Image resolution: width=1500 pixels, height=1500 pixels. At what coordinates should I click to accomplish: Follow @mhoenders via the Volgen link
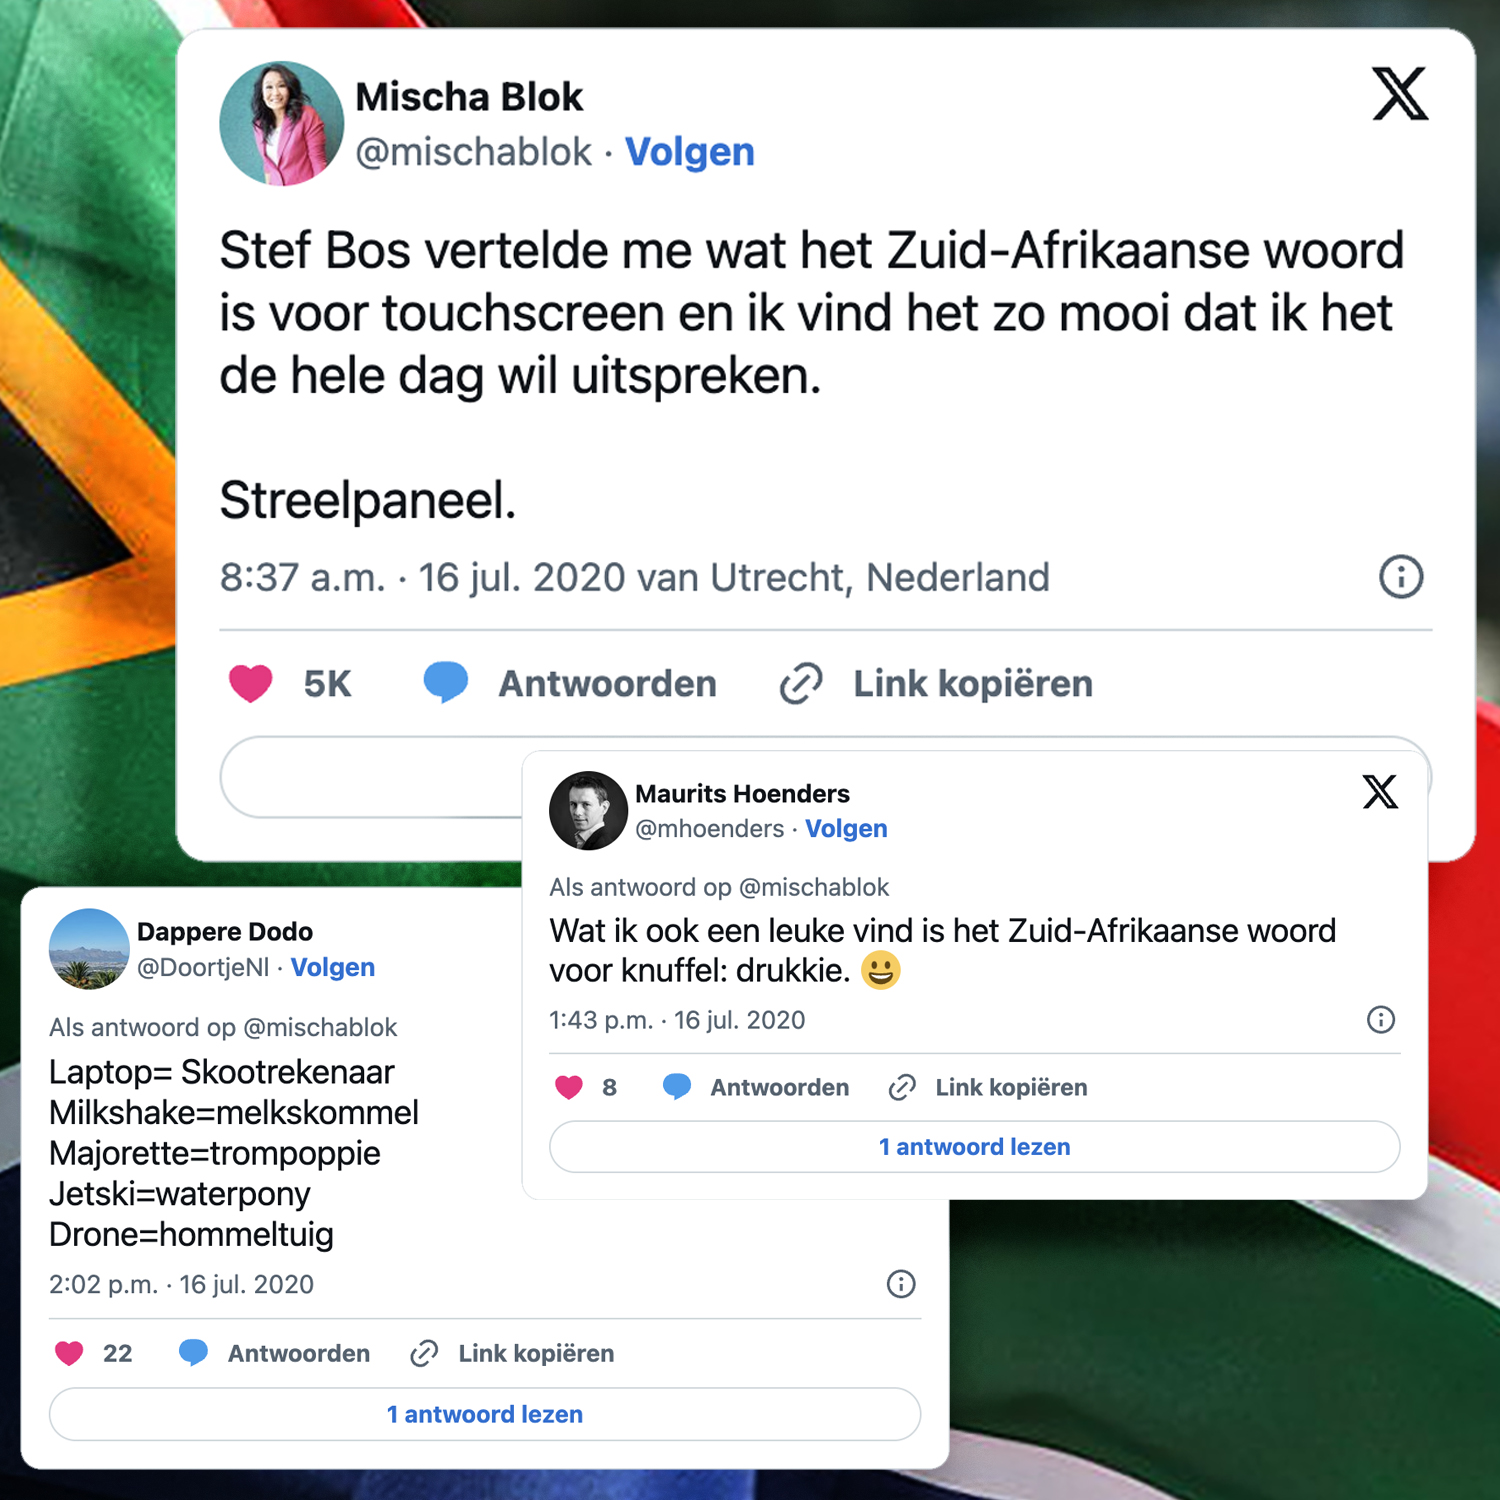point(846,829)
